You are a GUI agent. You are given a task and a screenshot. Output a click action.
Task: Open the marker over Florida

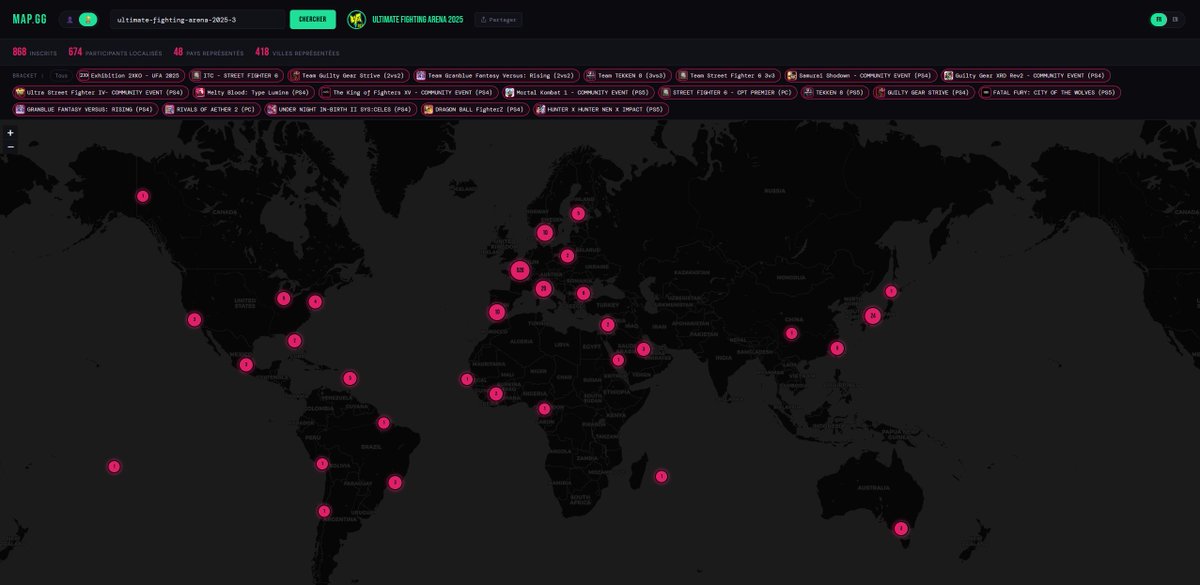click(x=295, y=341)
